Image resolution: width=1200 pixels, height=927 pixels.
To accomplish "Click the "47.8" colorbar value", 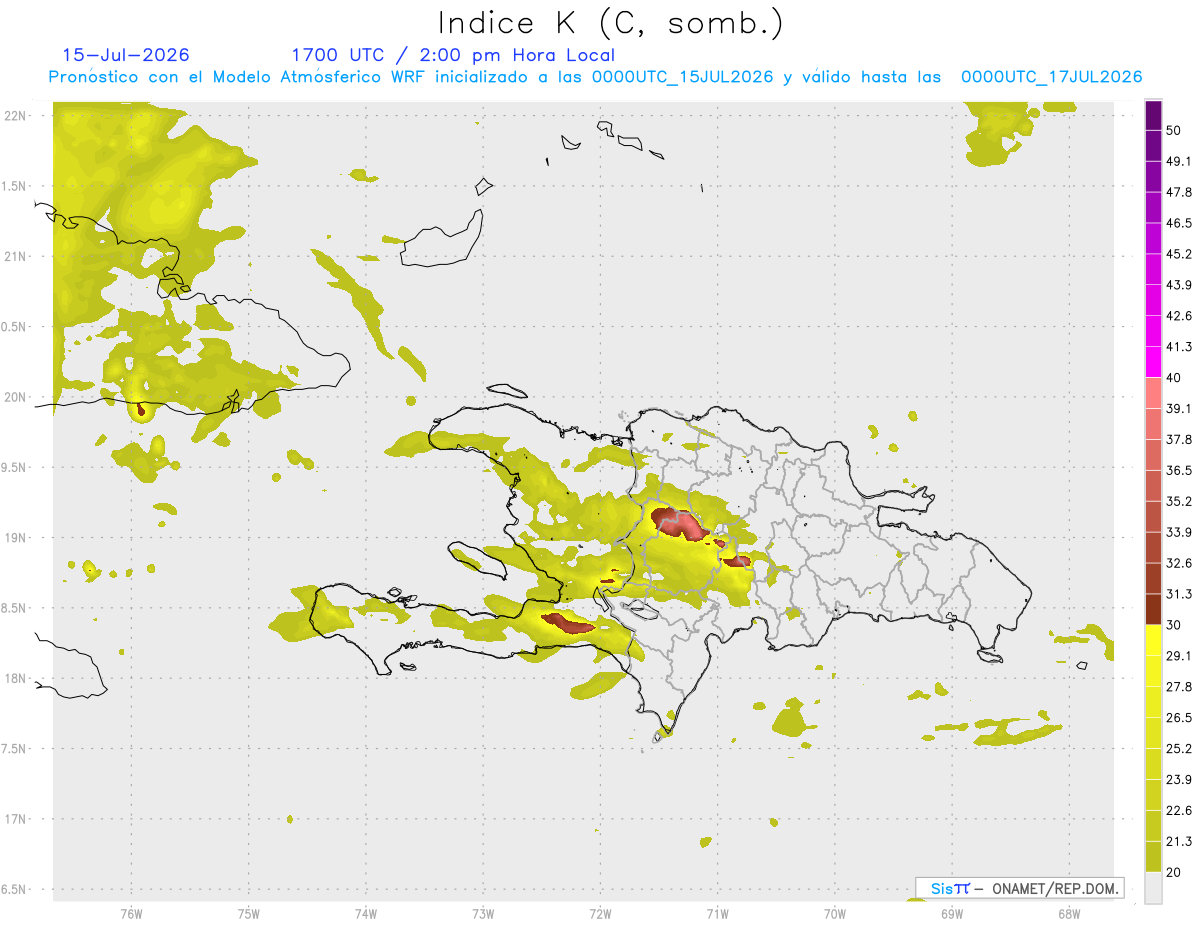I will point(1180,192).
